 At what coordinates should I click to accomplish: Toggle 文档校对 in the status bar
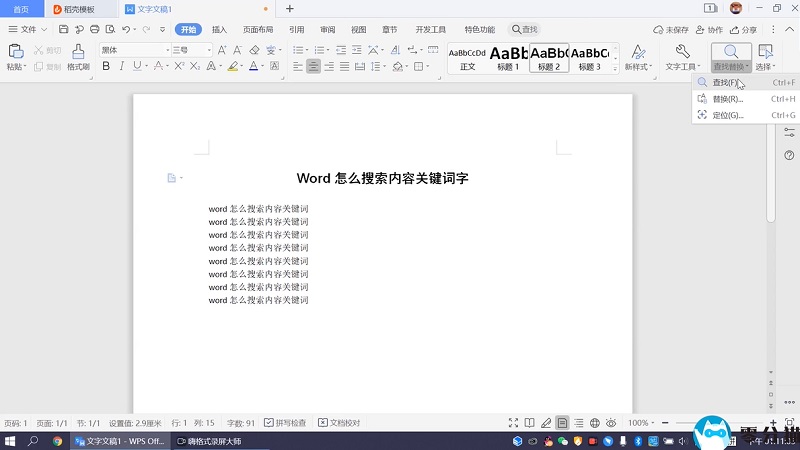point(339,423)
